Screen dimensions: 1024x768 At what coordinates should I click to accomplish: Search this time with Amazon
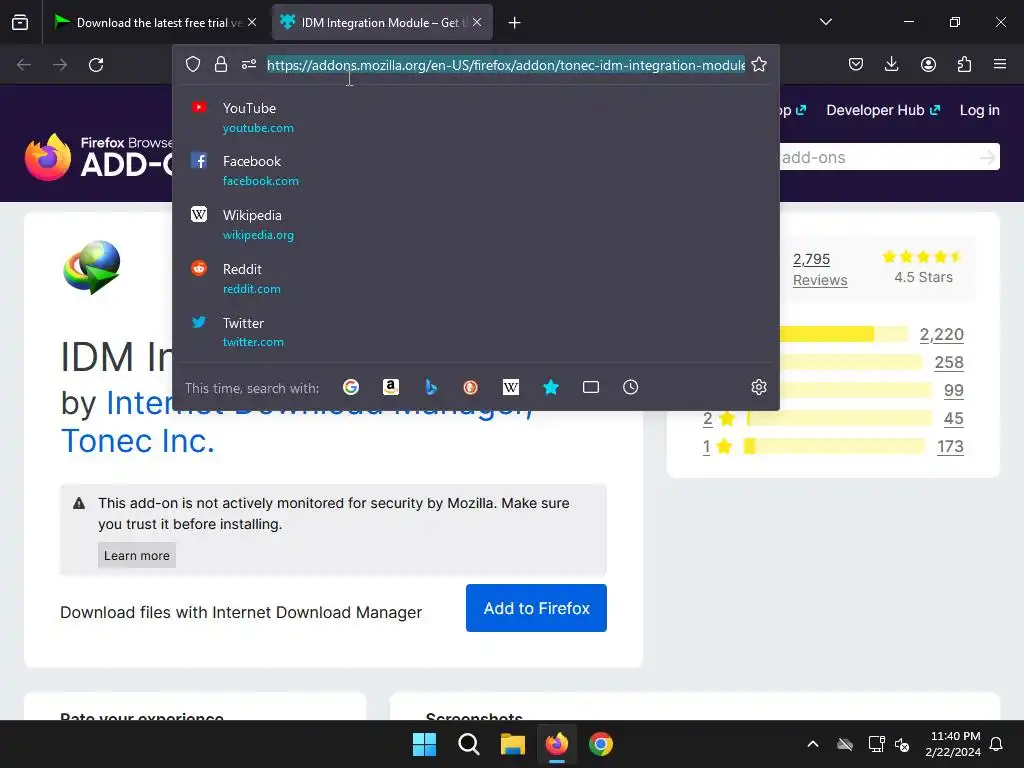tap(391, 387)
